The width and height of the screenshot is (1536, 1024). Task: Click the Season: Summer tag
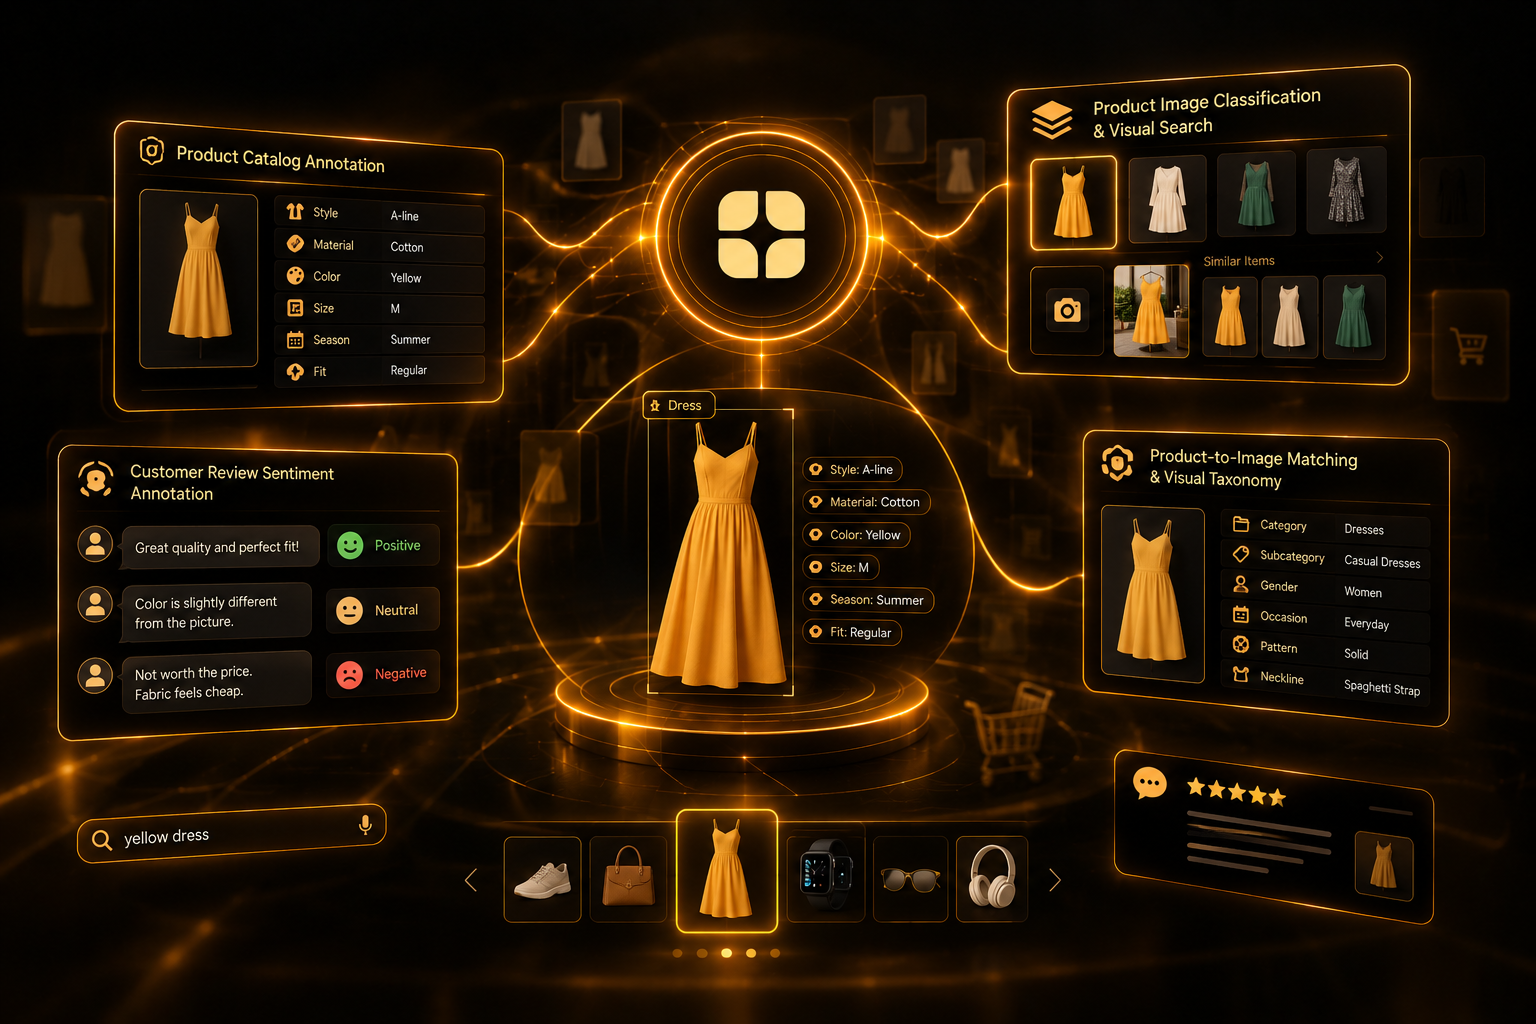[869, 600]
